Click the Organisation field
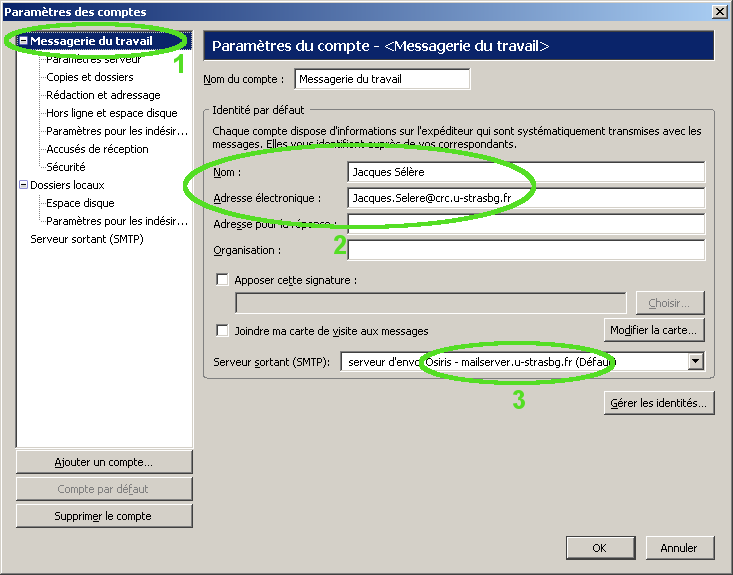This screenshot has height=575, width=733. click(526, 250)
